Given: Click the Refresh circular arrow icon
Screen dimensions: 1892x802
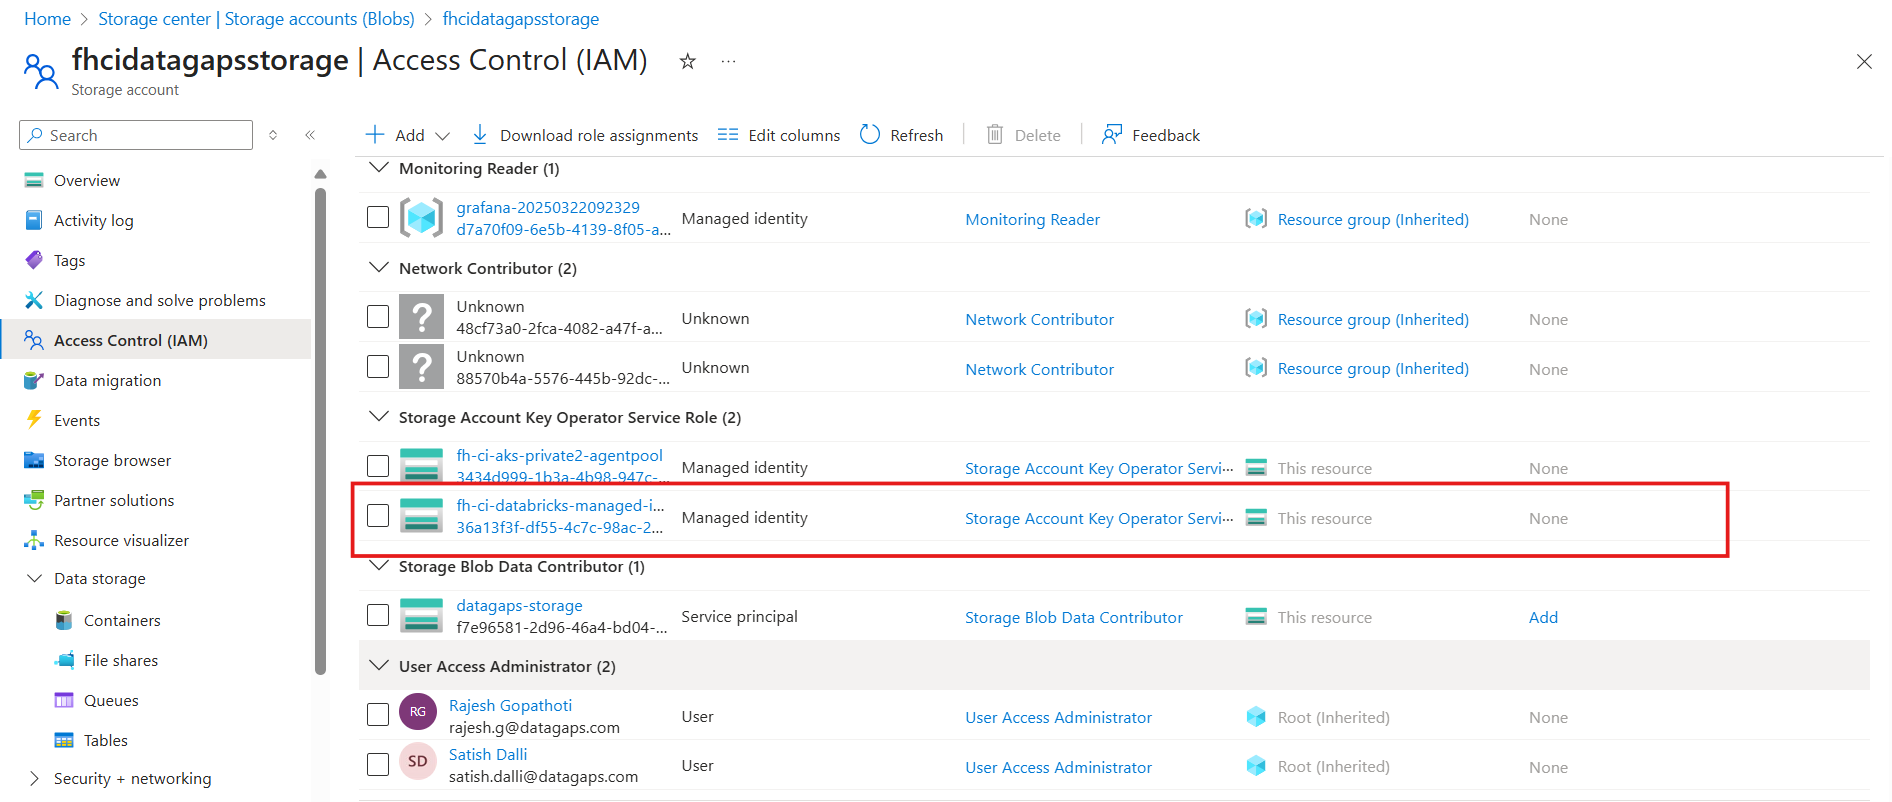Looking at the screenshot, I should 870,134.
